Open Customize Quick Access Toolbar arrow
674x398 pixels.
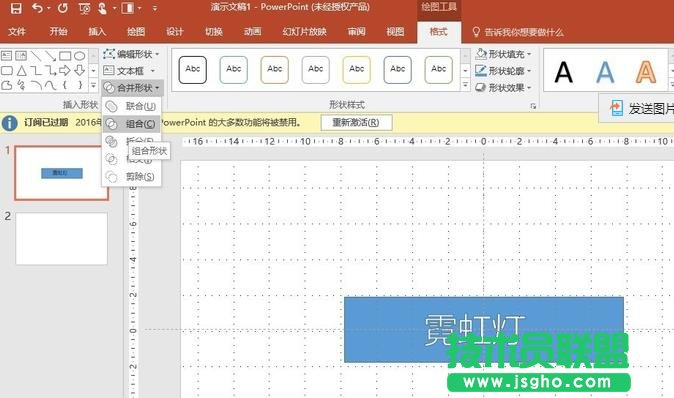[155, 8]
